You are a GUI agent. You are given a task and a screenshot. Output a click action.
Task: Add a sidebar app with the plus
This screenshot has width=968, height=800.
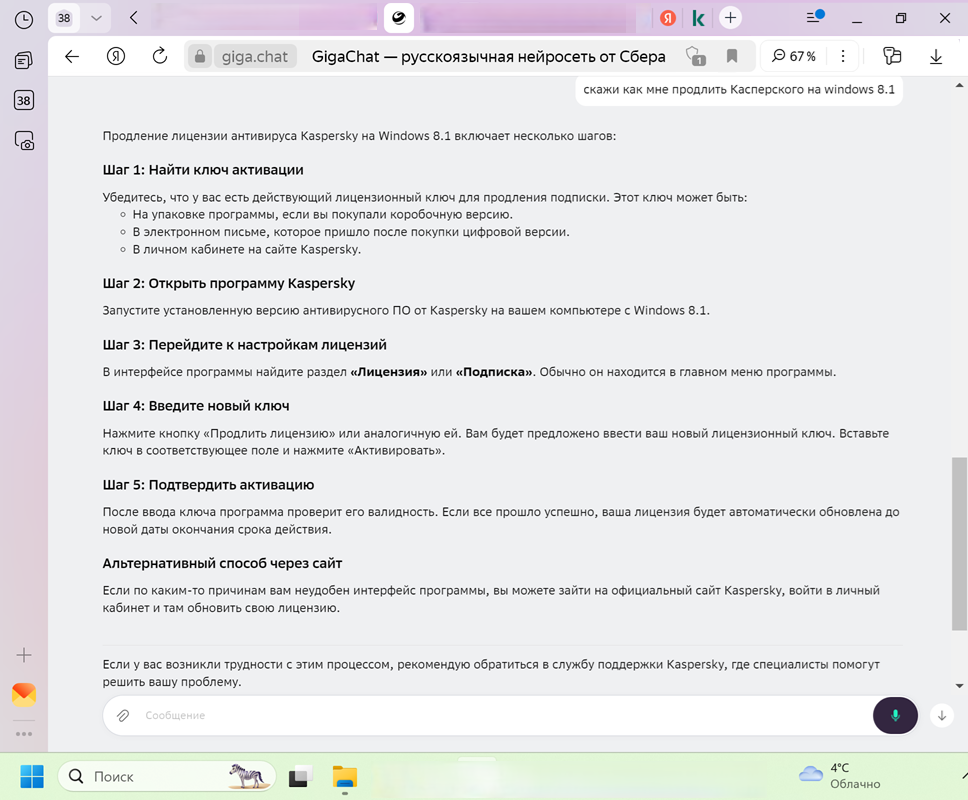23,655
